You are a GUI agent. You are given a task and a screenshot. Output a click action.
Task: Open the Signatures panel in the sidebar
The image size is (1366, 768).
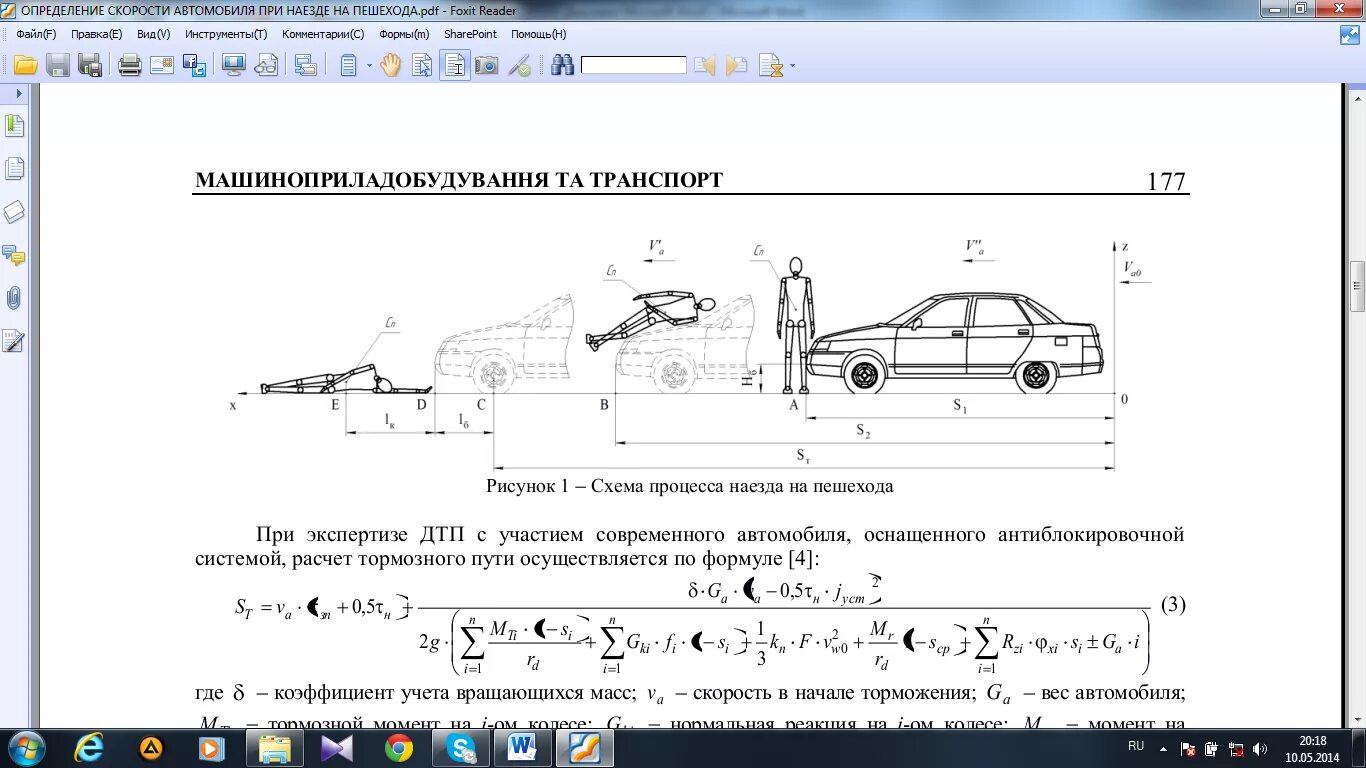[15, 341]
